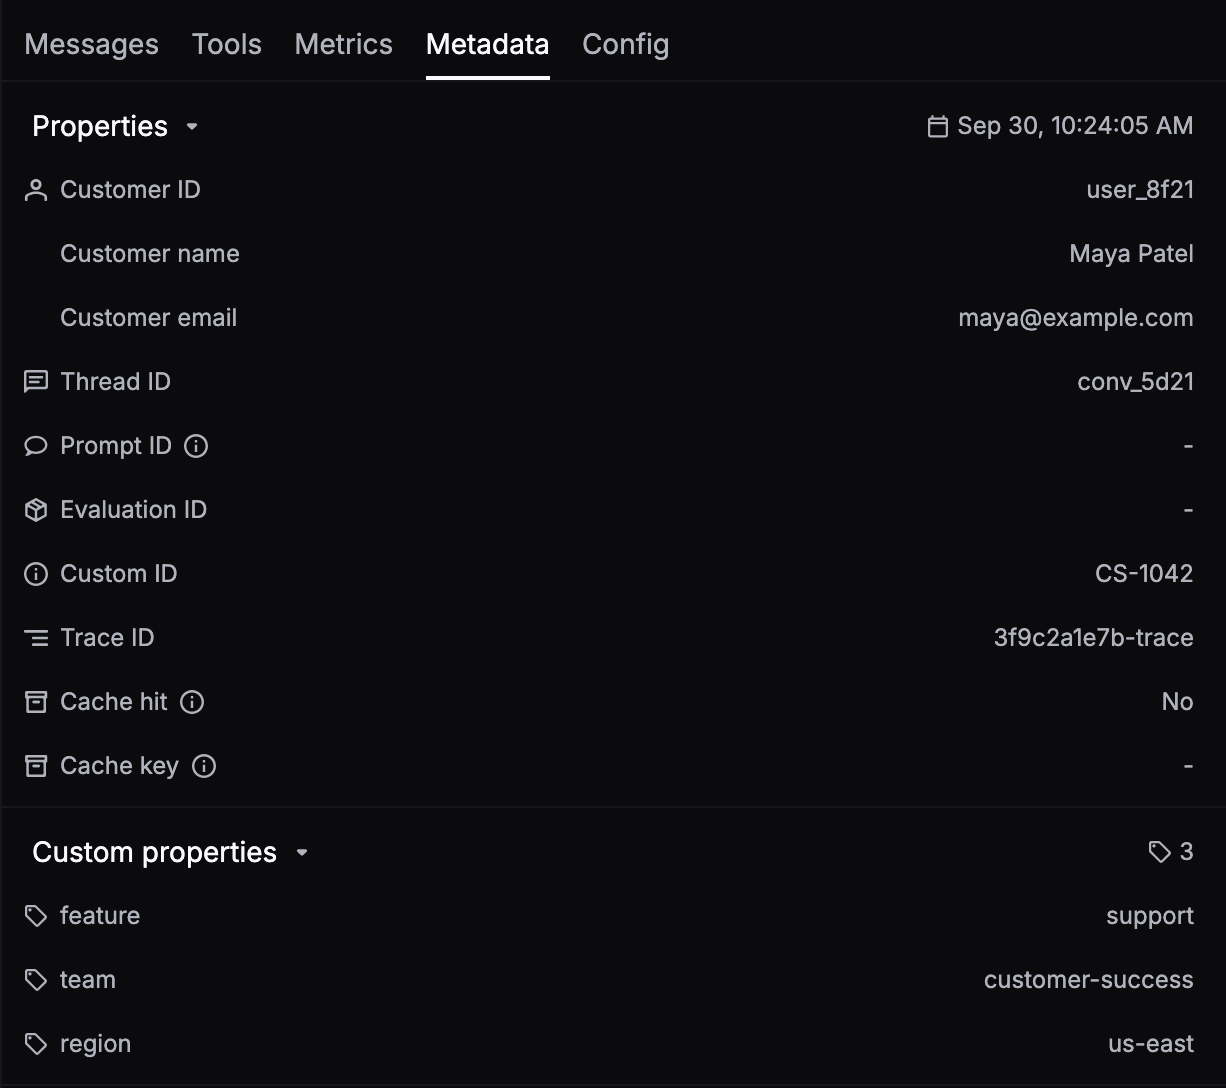Click the Customer email label
This screenshot has height=1088, width=1226.
tap(149, 318)
